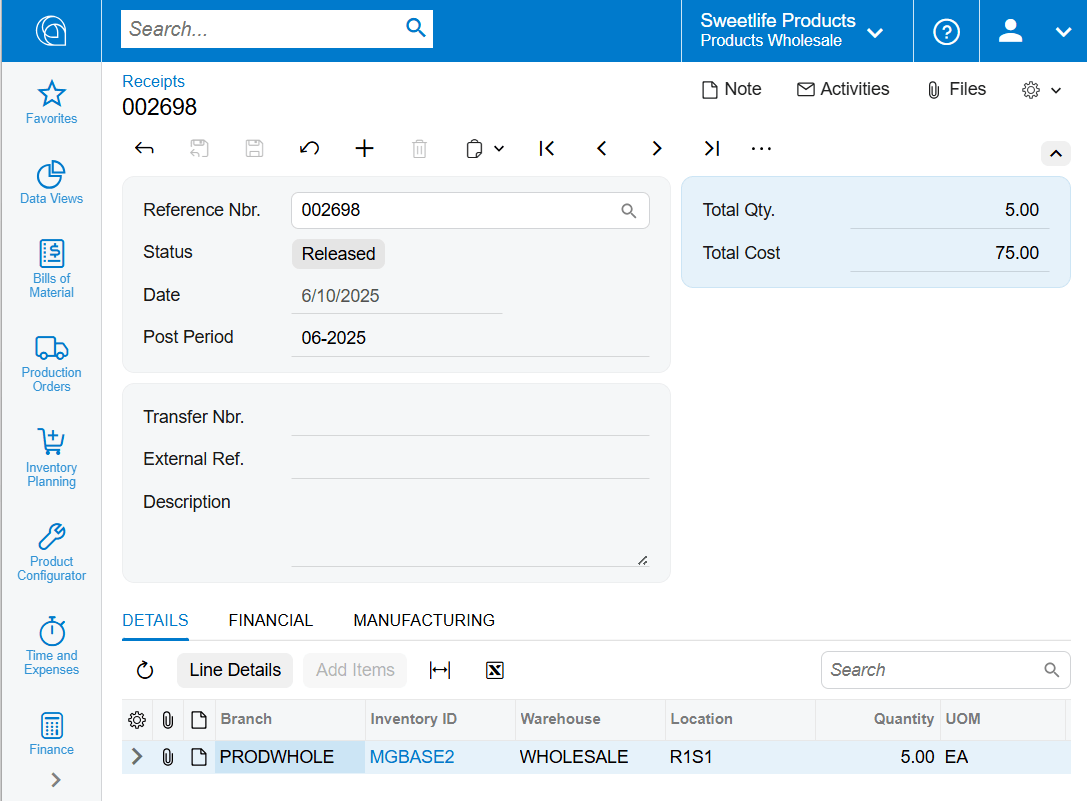Click the Line Details button
1087x801 pixels.
[235, 670]
